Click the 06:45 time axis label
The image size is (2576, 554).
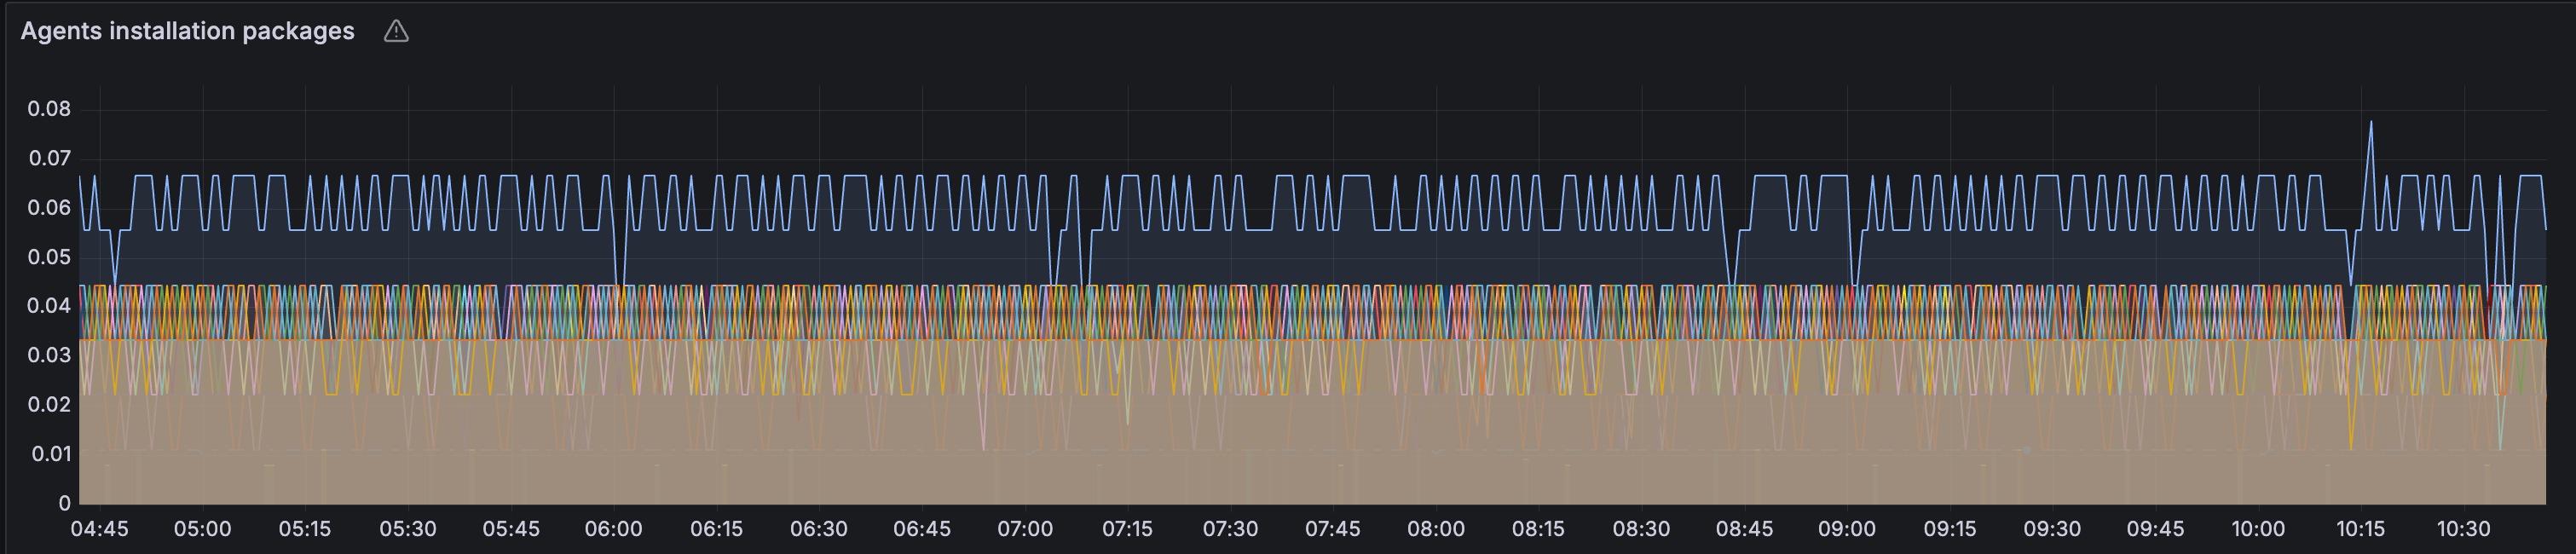[922, 529]
